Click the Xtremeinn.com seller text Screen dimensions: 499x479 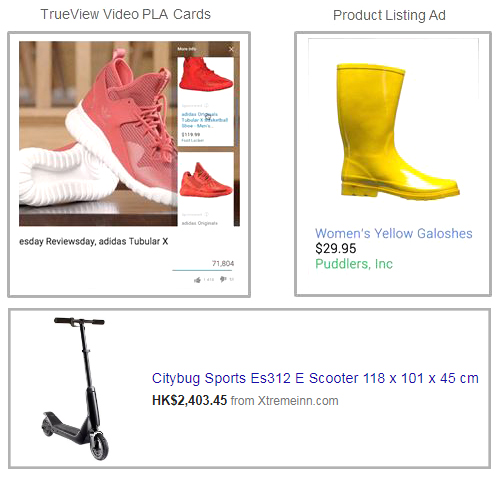click(298, 400)
